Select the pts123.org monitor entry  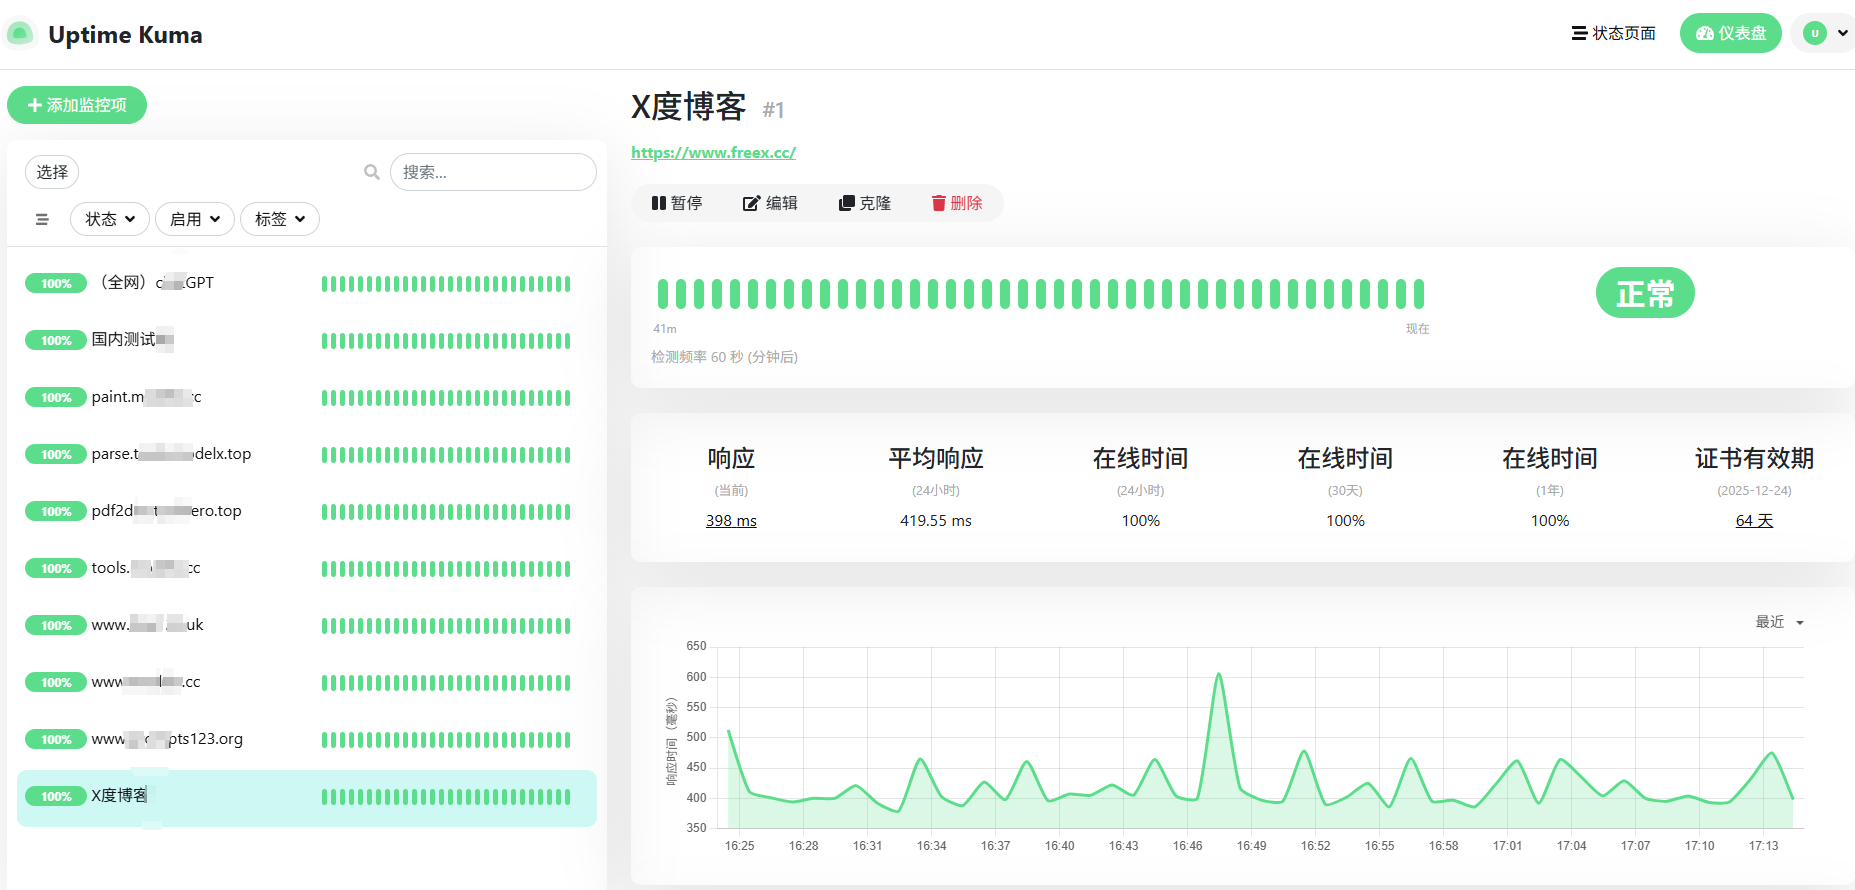pos(307,740)
